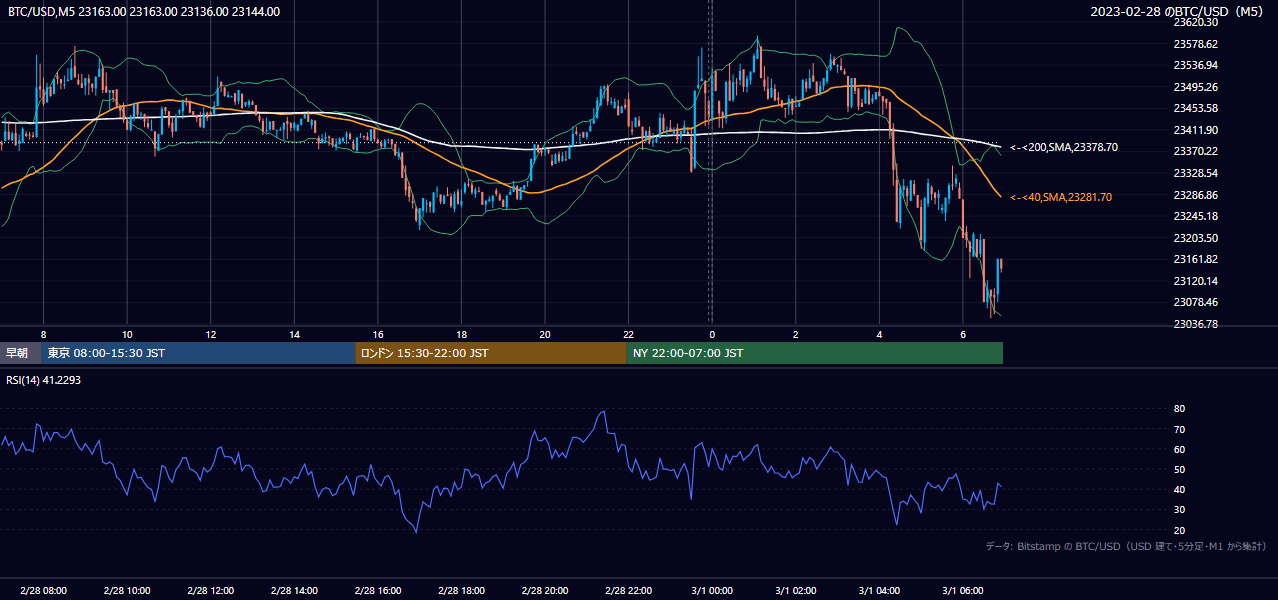Click price axis value 23411.90
Screen dimensions: 1278x600
click(1195, 130)
